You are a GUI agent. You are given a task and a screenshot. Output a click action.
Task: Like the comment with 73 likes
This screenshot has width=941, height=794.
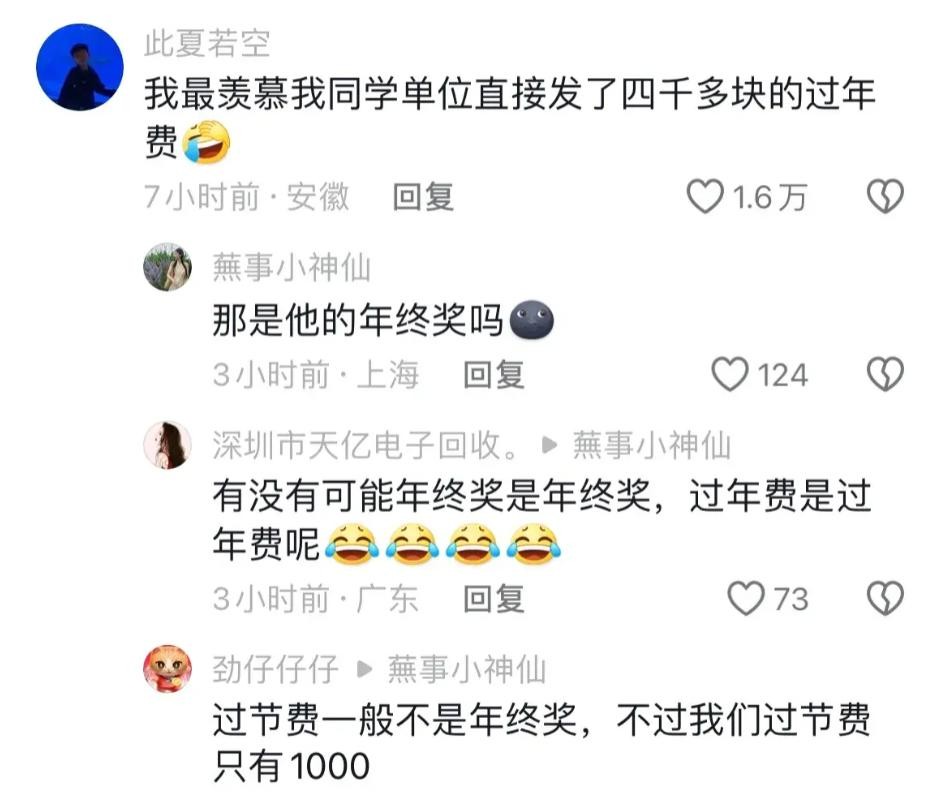(x=745, y=598)
